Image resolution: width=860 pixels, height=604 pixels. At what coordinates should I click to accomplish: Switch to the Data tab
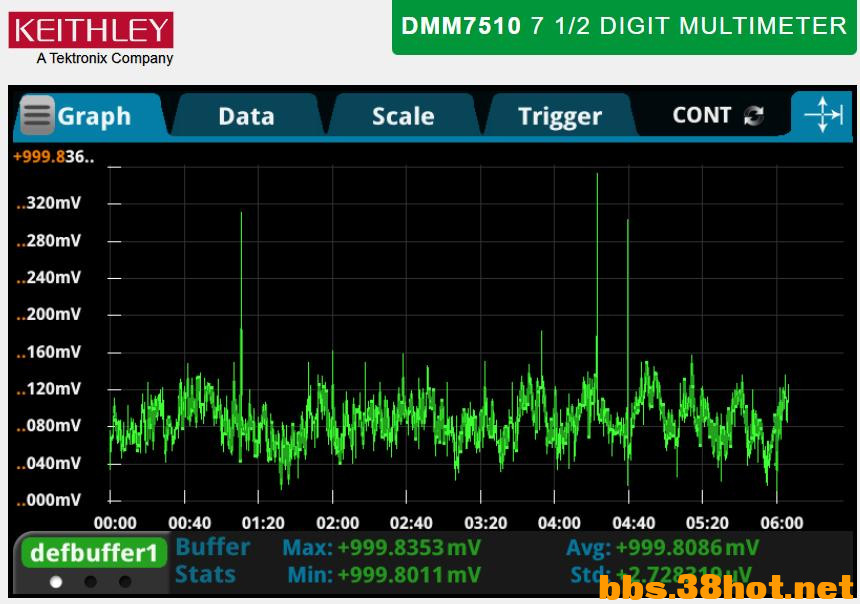click(x=246, y=116)
